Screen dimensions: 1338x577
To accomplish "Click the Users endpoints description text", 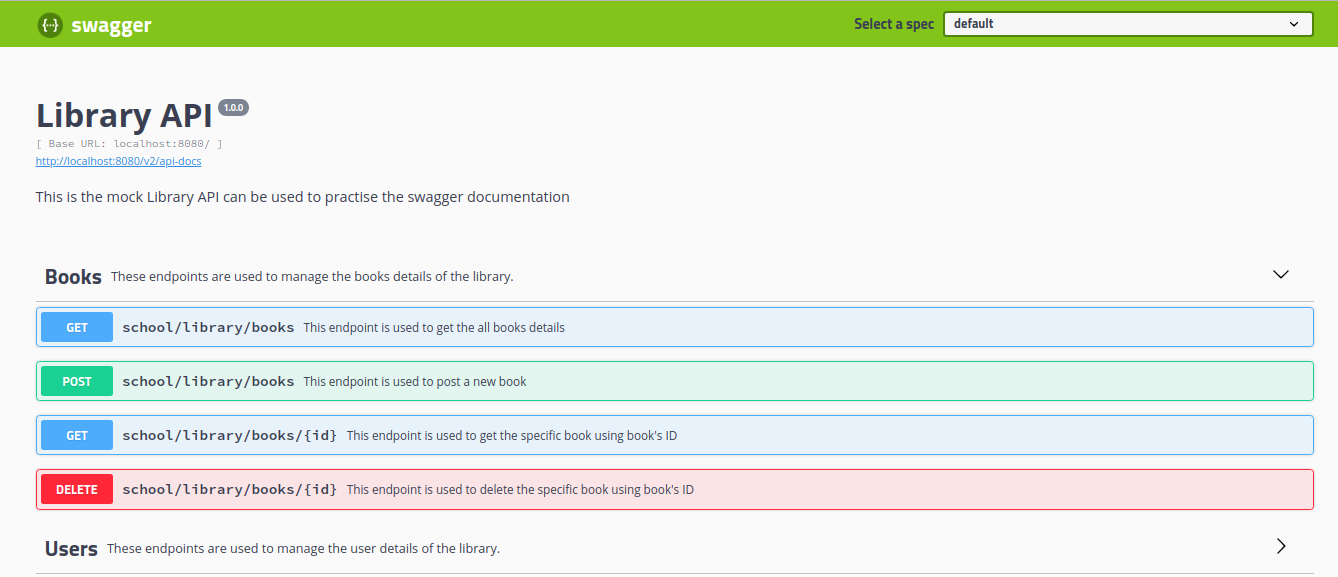I will click(303, 548).
